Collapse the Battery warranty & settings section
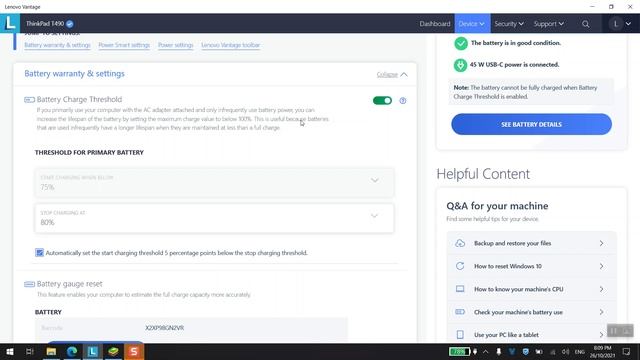640x360 pixels. (392, 75)
